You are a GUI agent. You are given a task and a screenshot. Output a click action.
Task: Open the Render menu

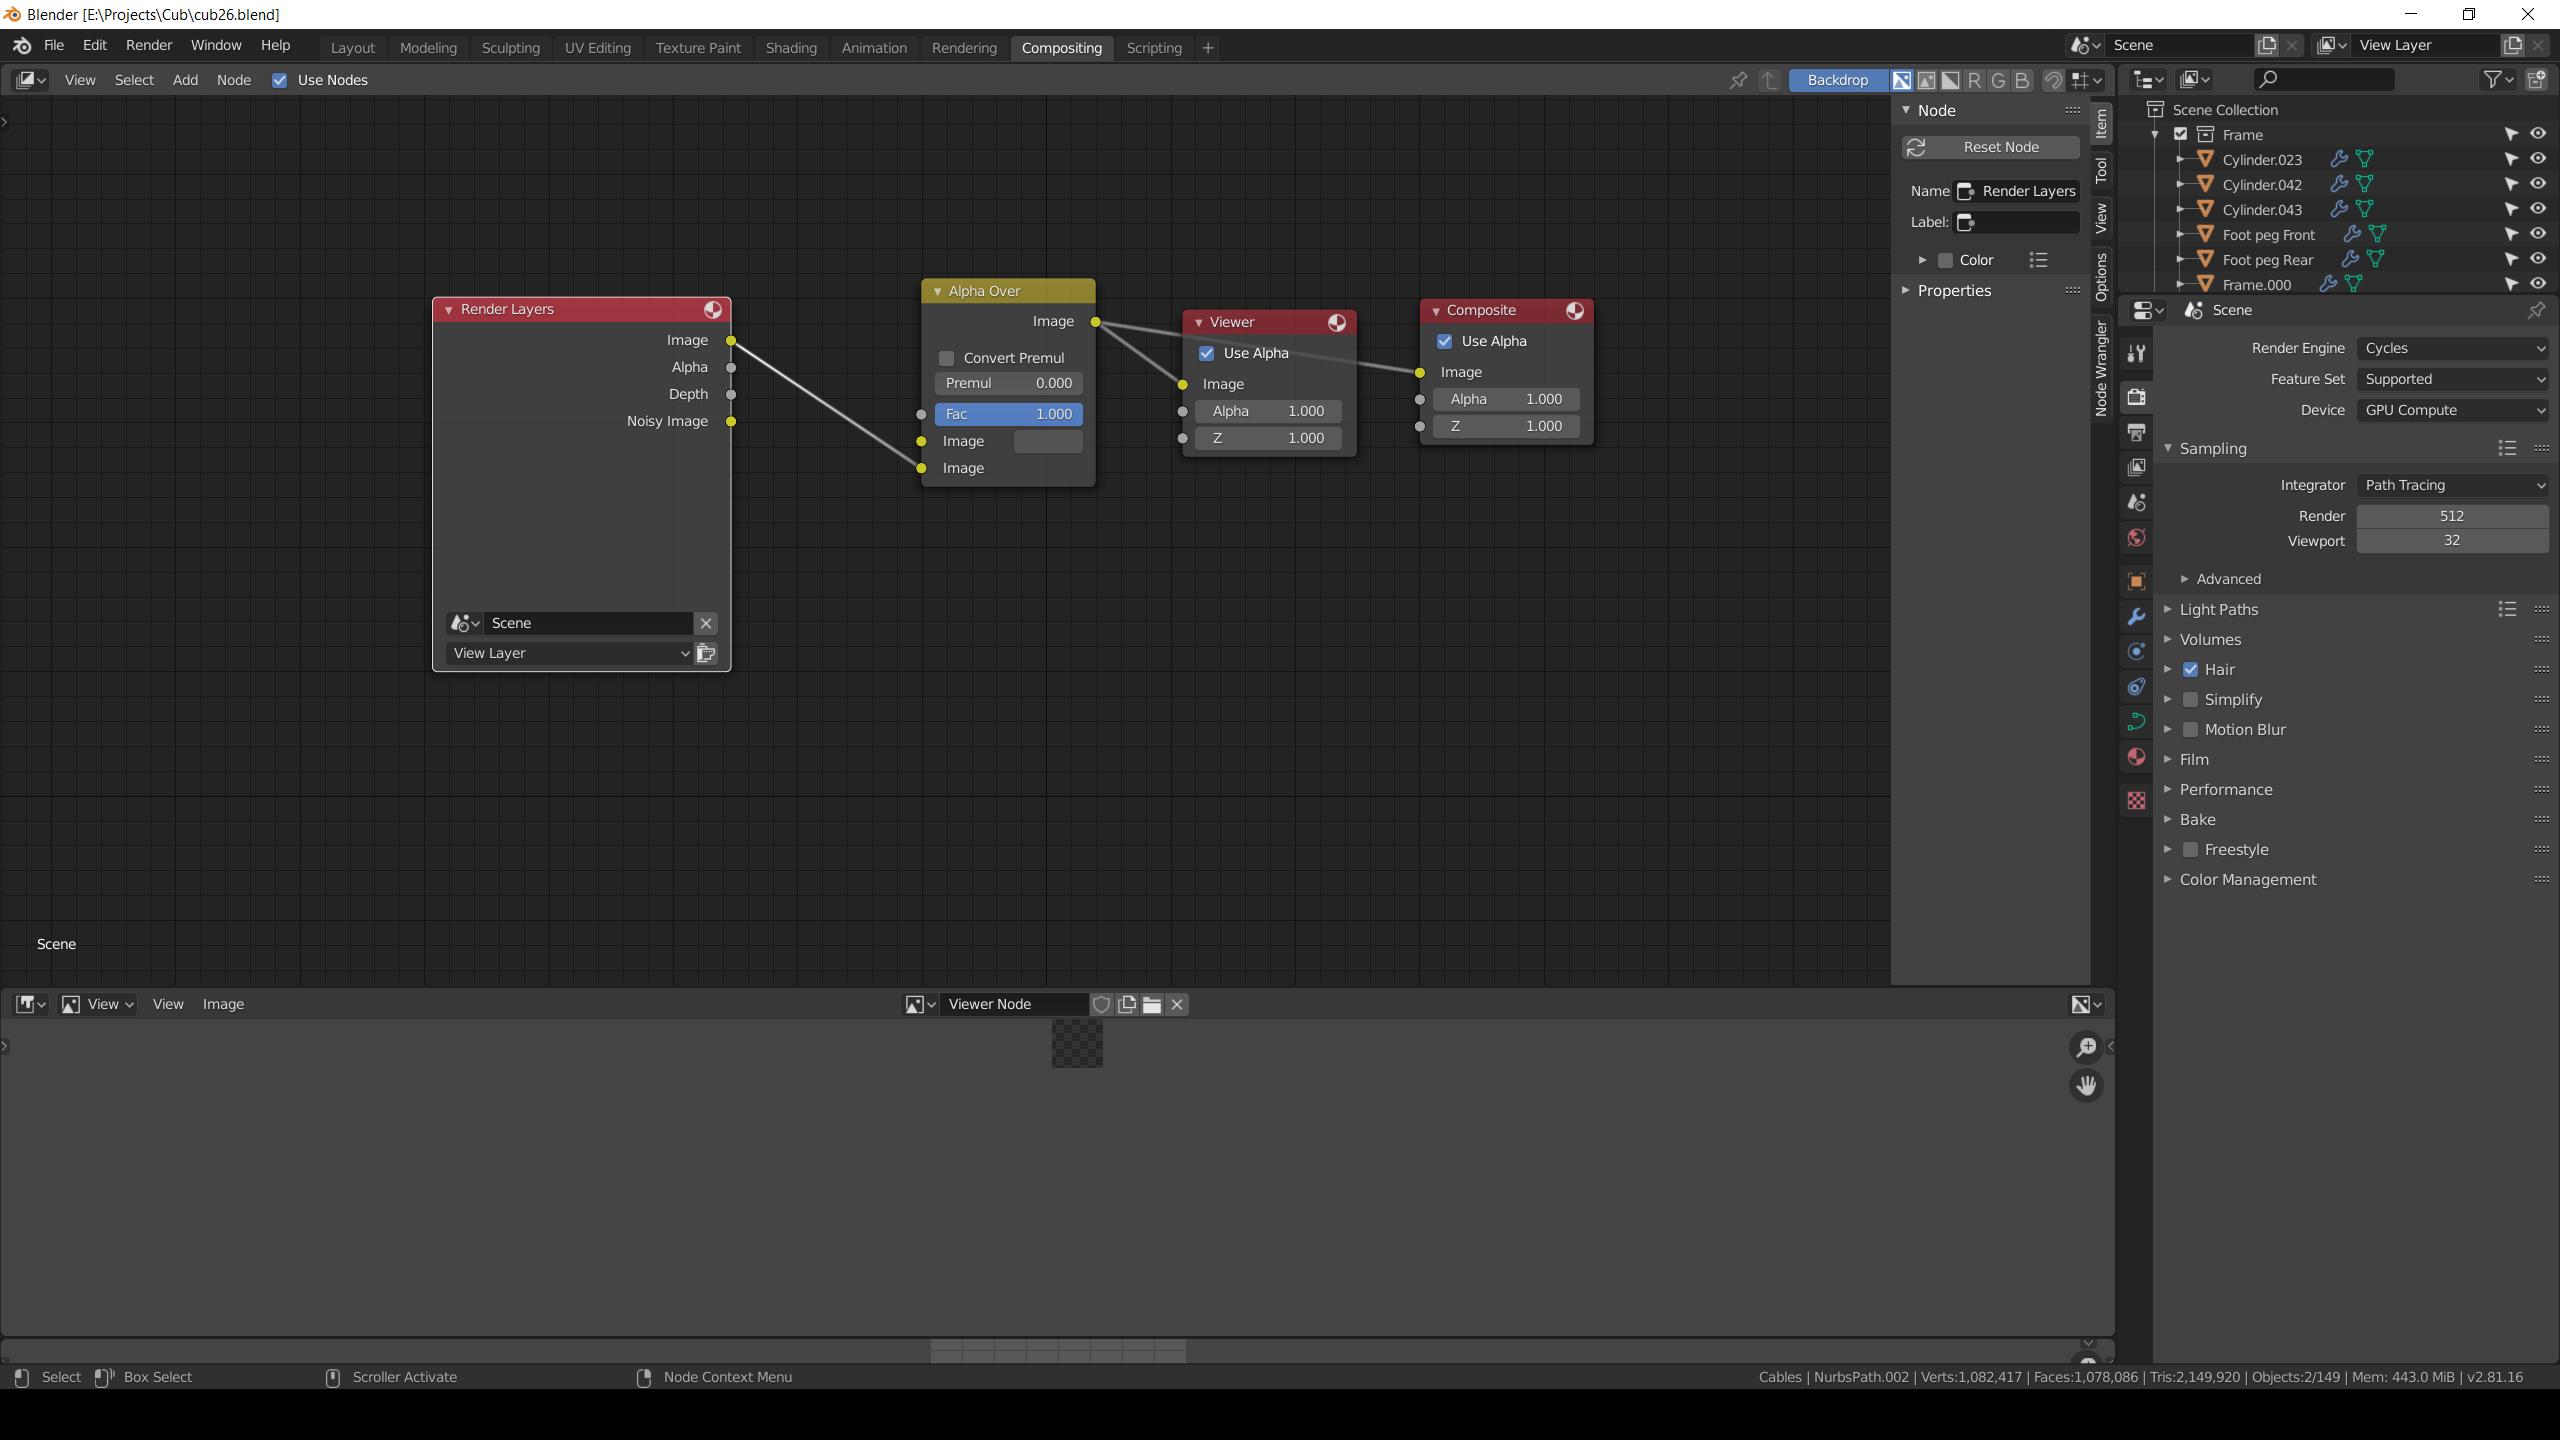[x=149, y=45]
